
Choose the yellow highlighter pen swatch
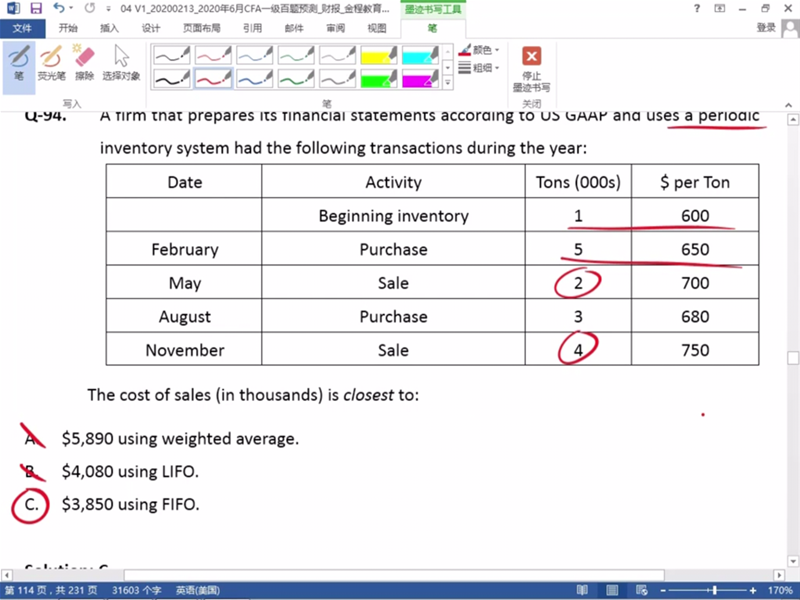[379, 55]
